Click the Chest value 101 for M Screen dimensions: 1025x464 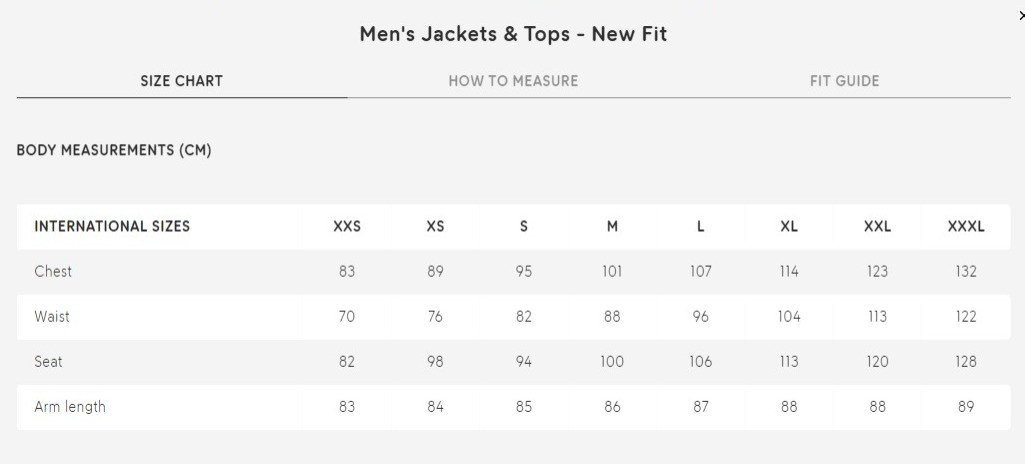[612, 271]
